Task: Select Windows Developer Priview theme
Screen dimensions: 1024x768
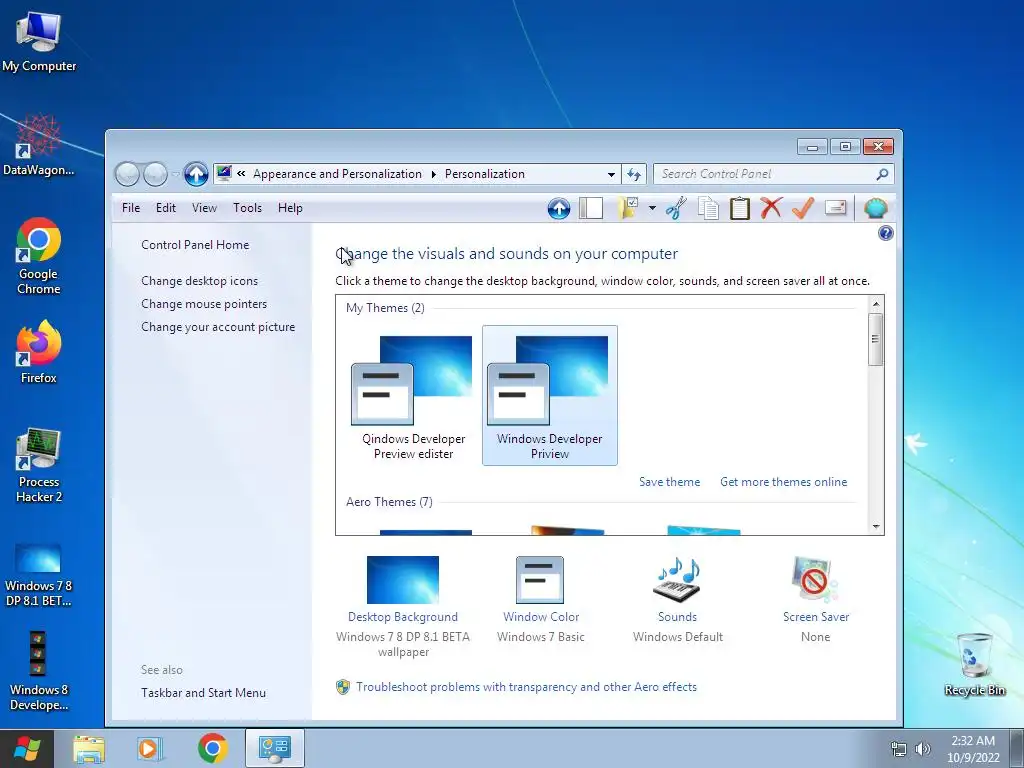Action: coord(549,396)
